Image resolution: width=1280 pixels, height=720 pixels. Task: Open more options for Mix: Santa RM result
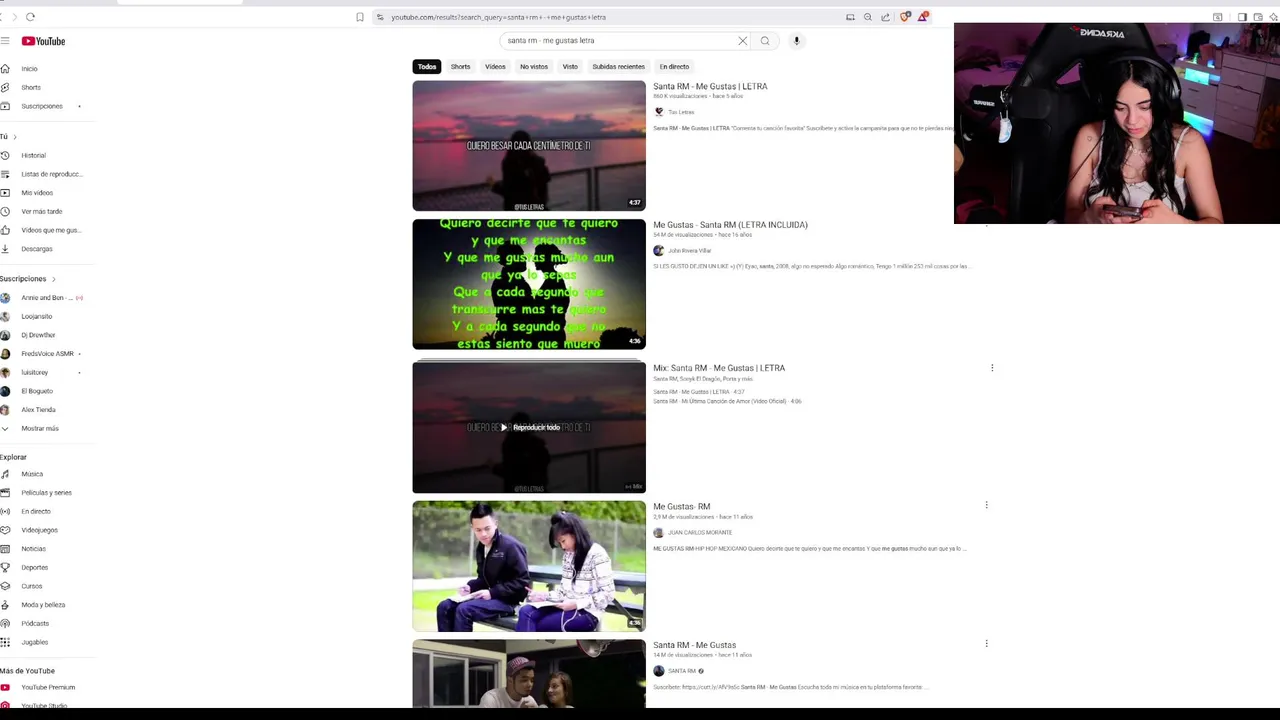coord(992,368)
